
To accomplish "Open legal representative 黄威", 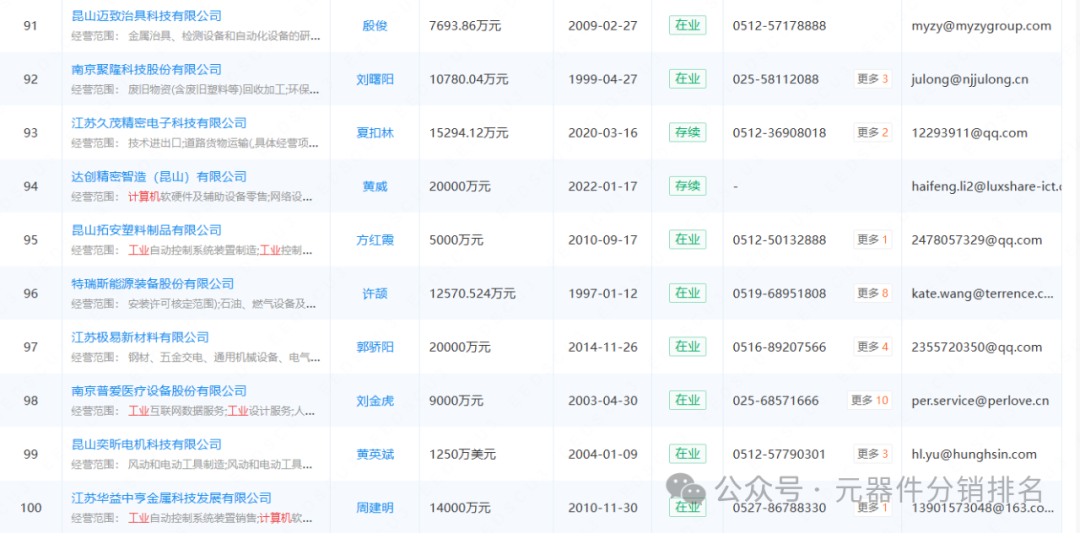I will click(375, 187).
